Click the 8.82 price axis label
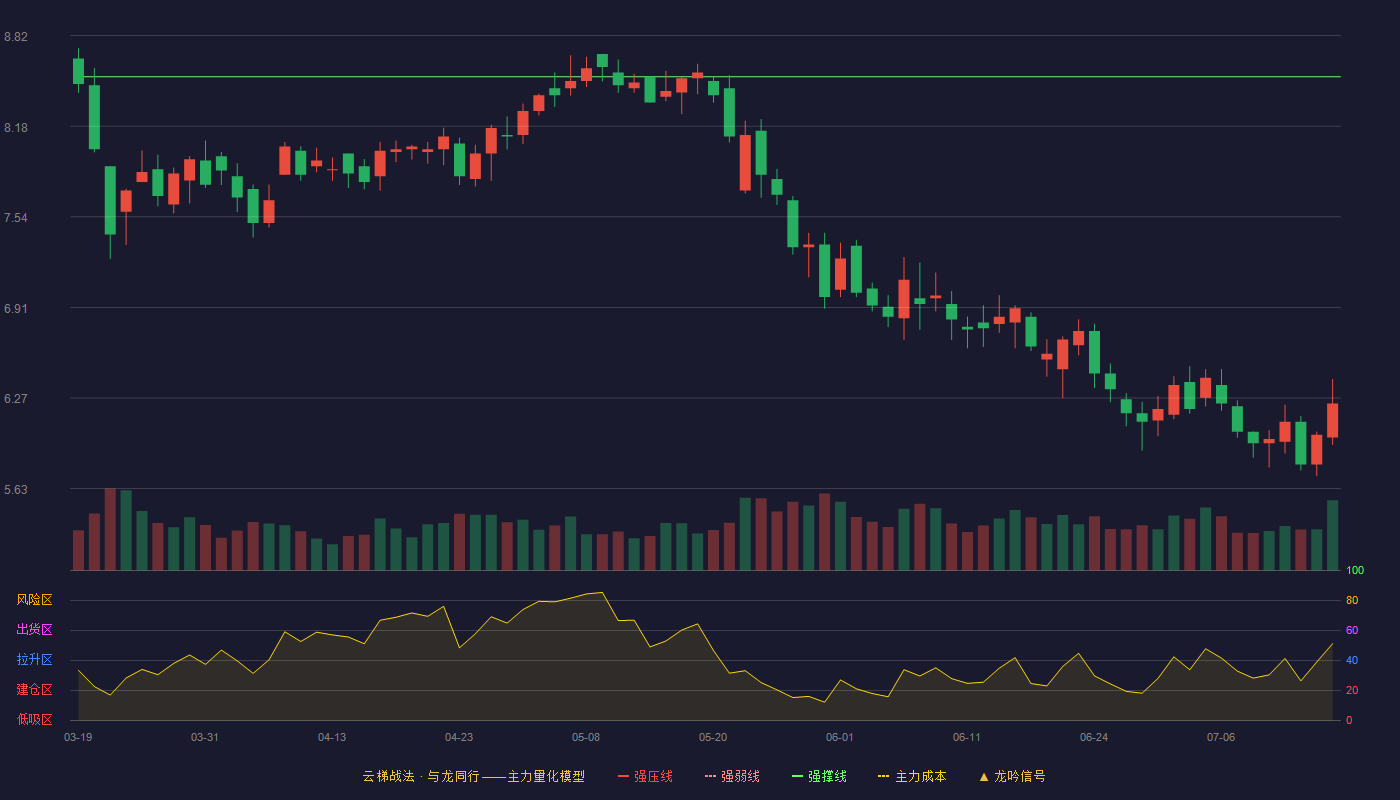 click(x=16, y=37)
